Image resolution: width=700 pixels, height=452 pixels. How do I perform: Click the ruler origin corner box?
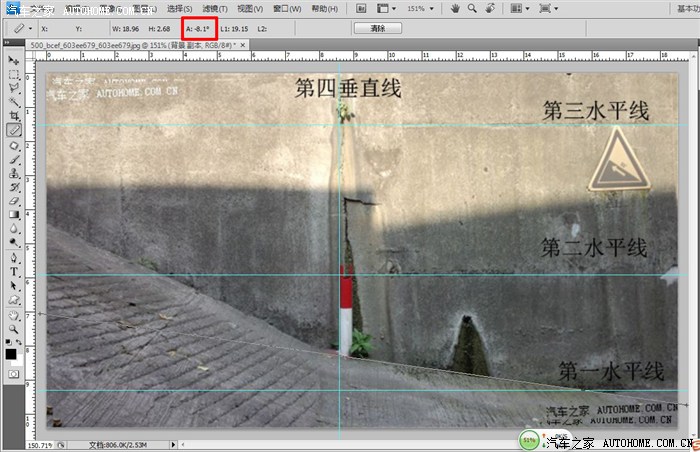(30, 56)
